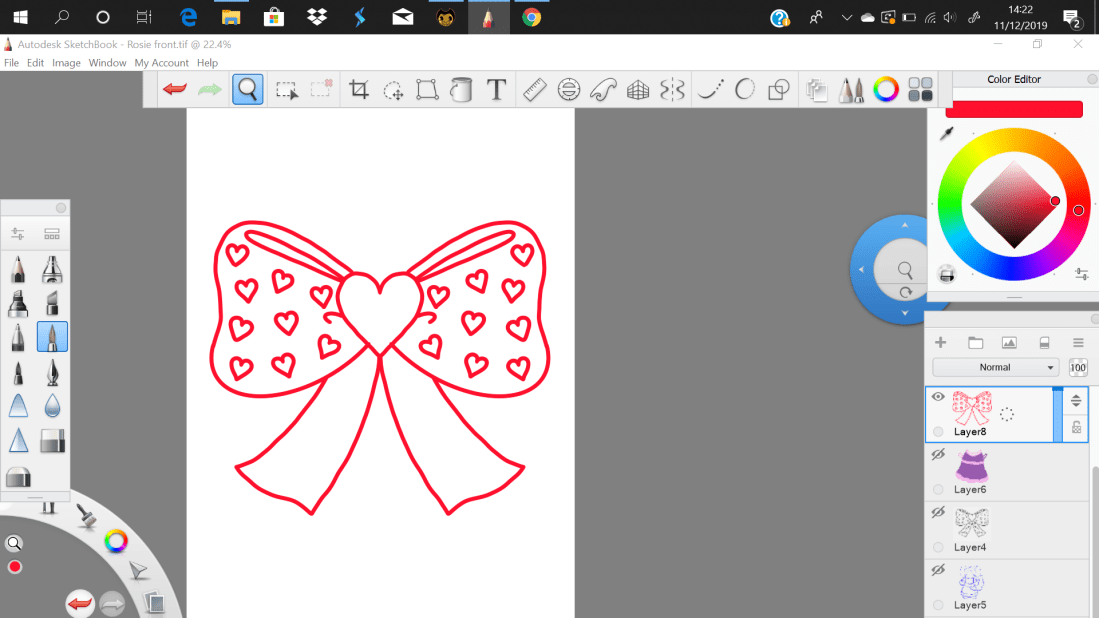The width and height of the screenshot is (1099, 618).
Task: Add a new layer with plus button
Action: tap(940, 343)
